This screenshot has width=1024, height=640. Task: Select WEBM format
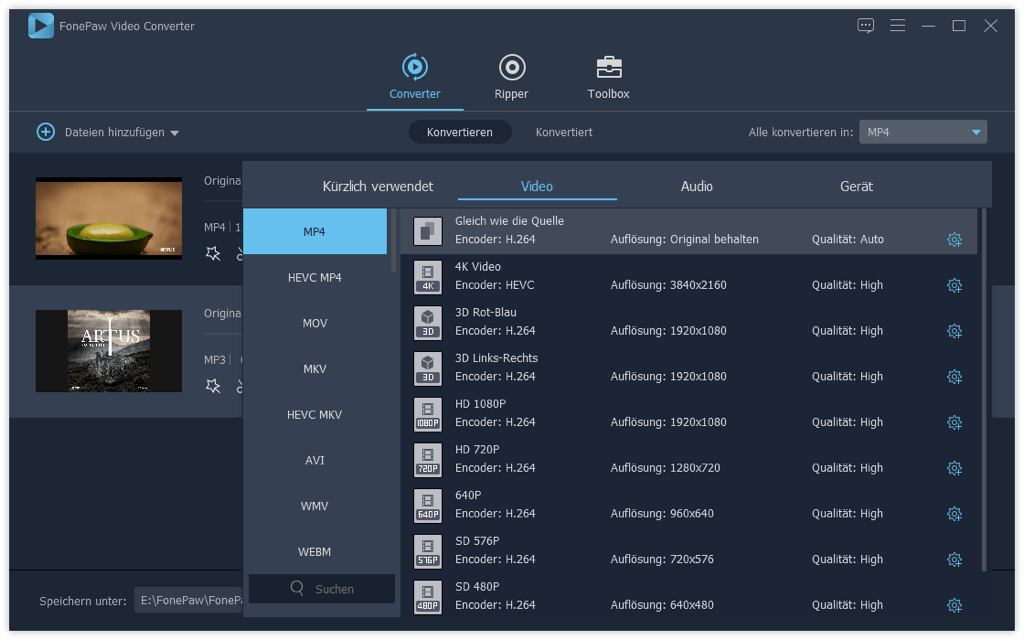pos(315,552)
